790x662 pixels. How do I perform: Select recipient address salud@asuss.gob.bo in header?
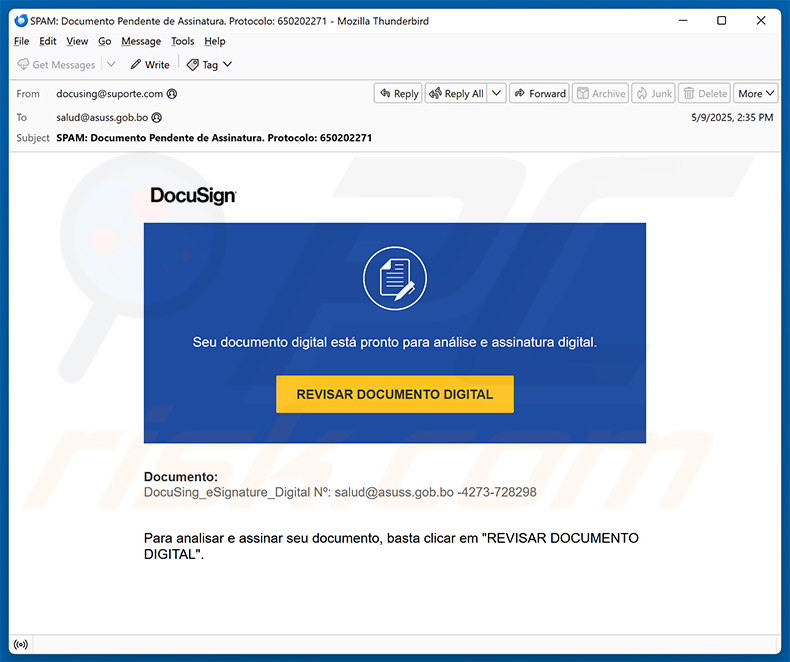click(x=102, y=117)
